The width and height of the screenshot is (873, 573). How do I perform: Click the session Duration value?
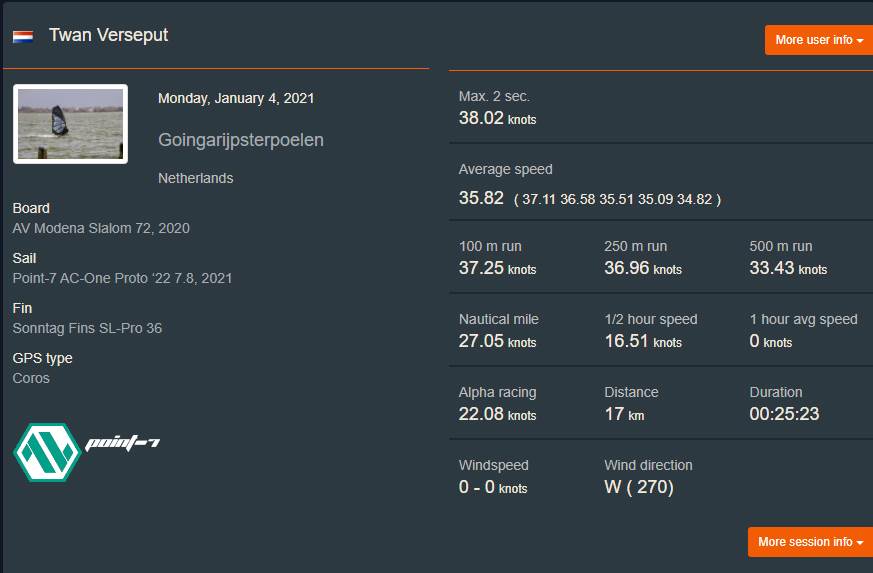[784, 414]
